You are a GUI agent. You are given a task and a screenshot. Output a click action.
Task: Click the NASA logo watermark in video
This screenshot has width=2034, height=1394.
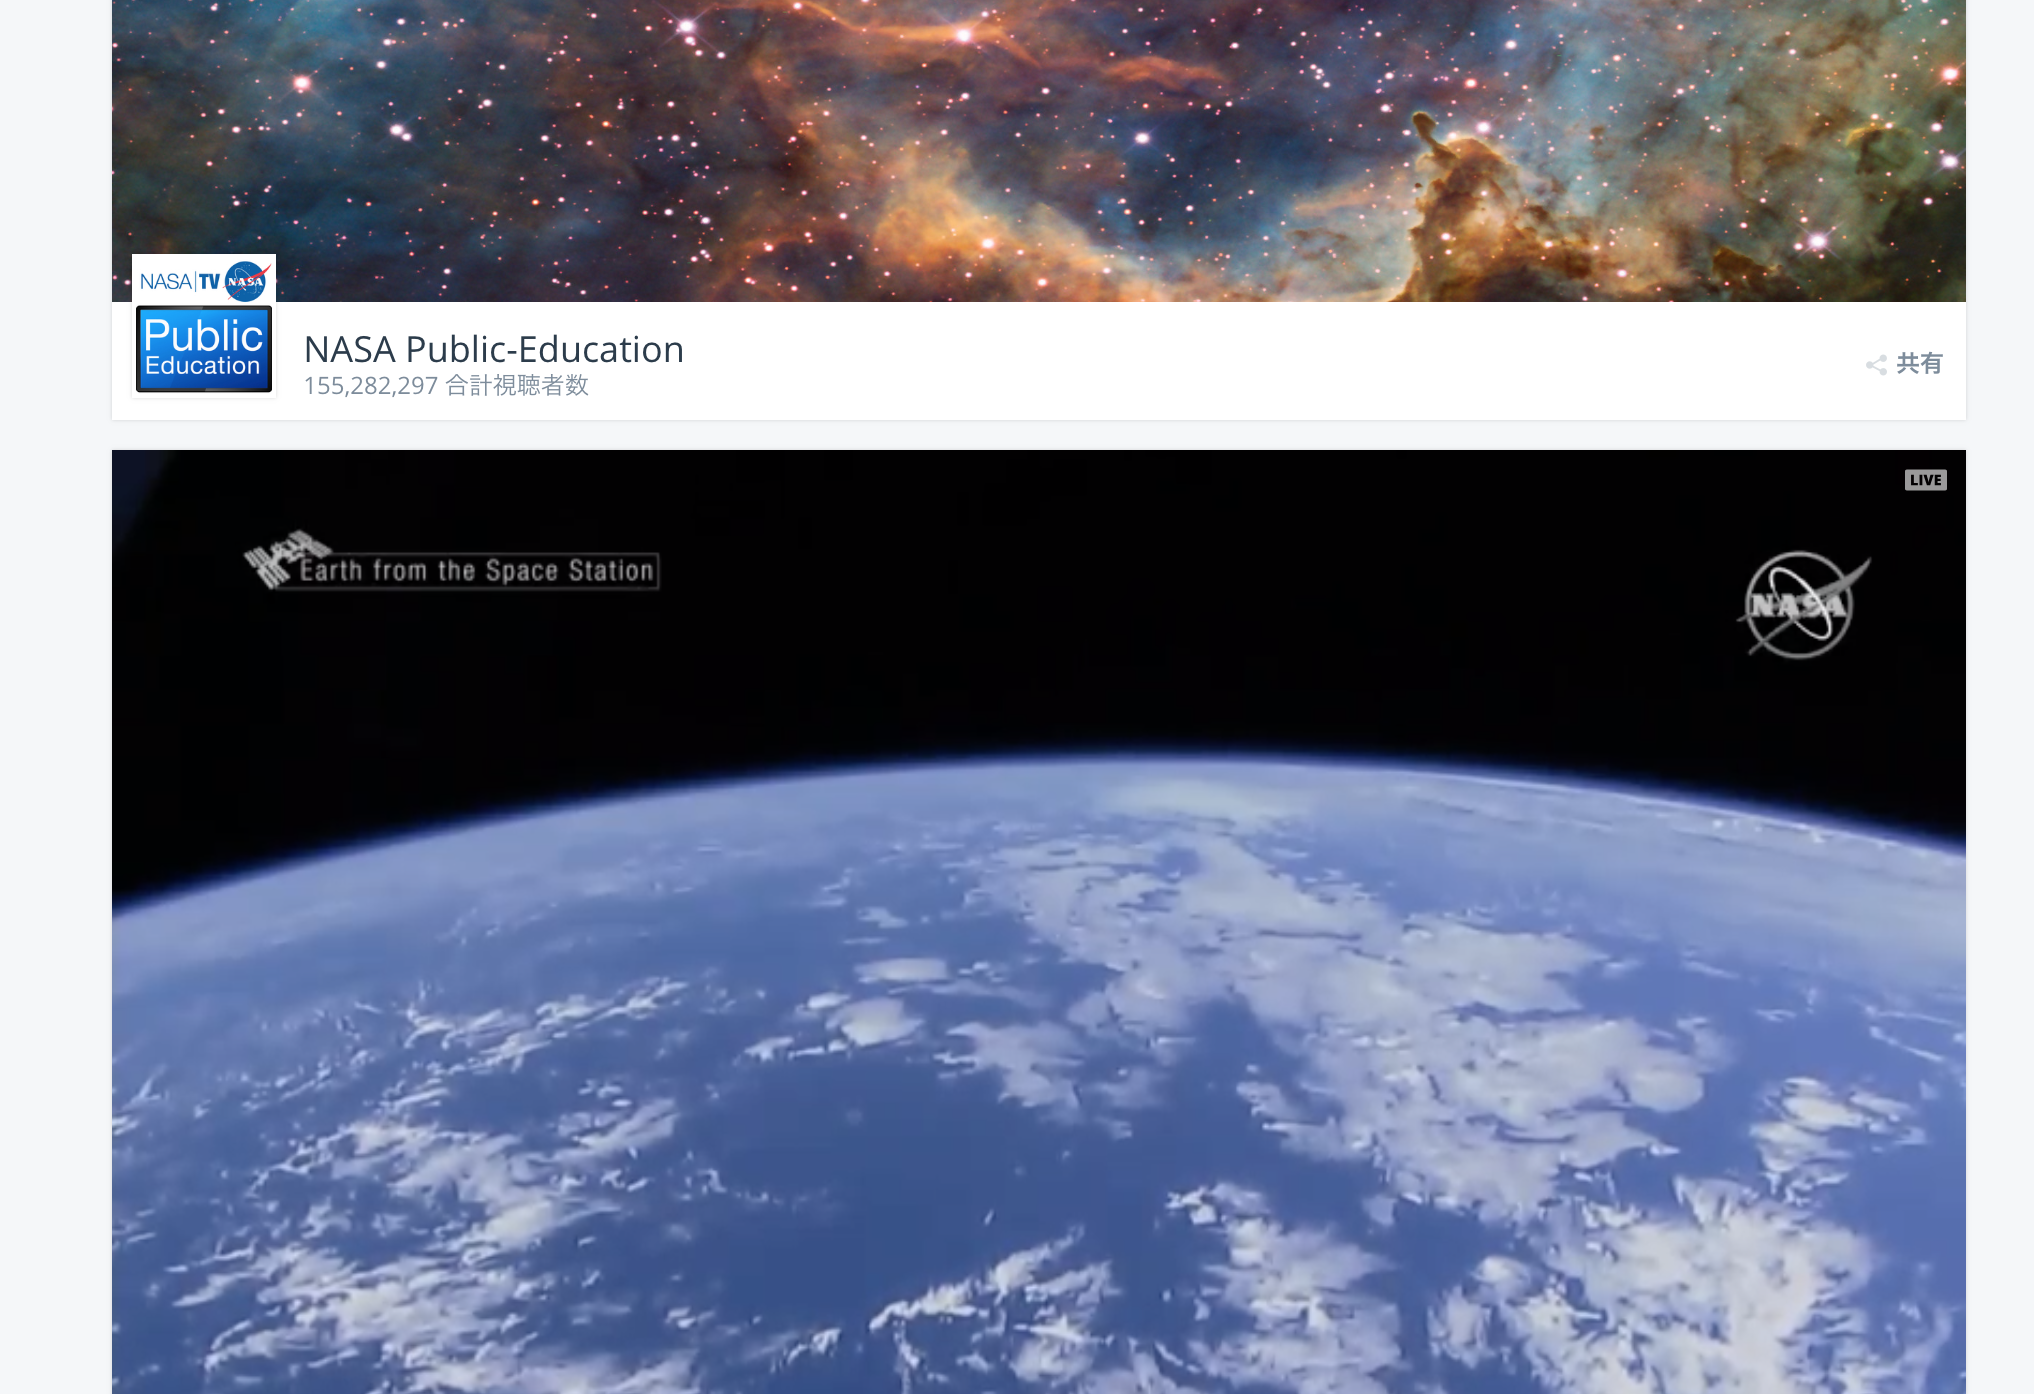(x=1802, y=604)
